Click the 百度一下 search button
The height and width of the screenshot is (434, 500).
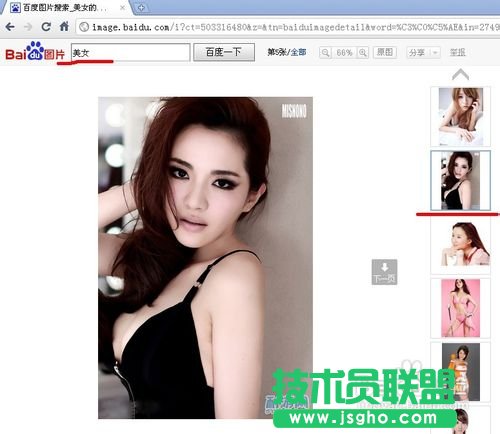coord(224,52)
